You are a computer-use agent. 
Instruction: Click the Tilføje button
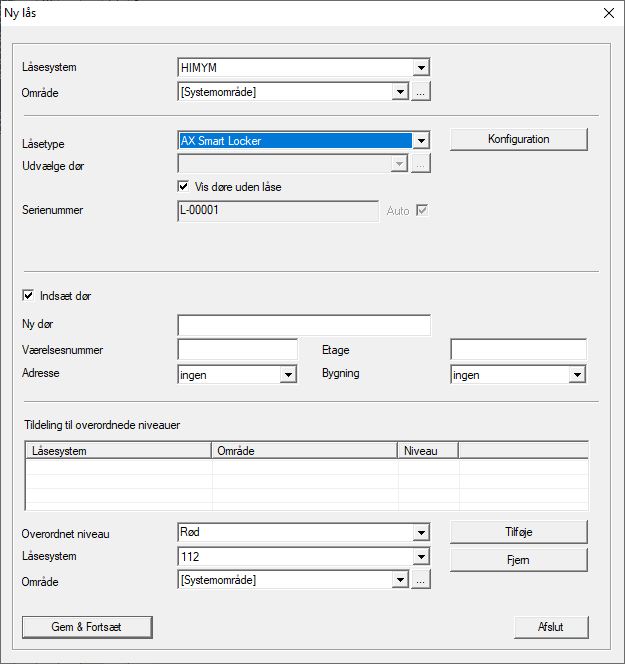click(518, 532)
